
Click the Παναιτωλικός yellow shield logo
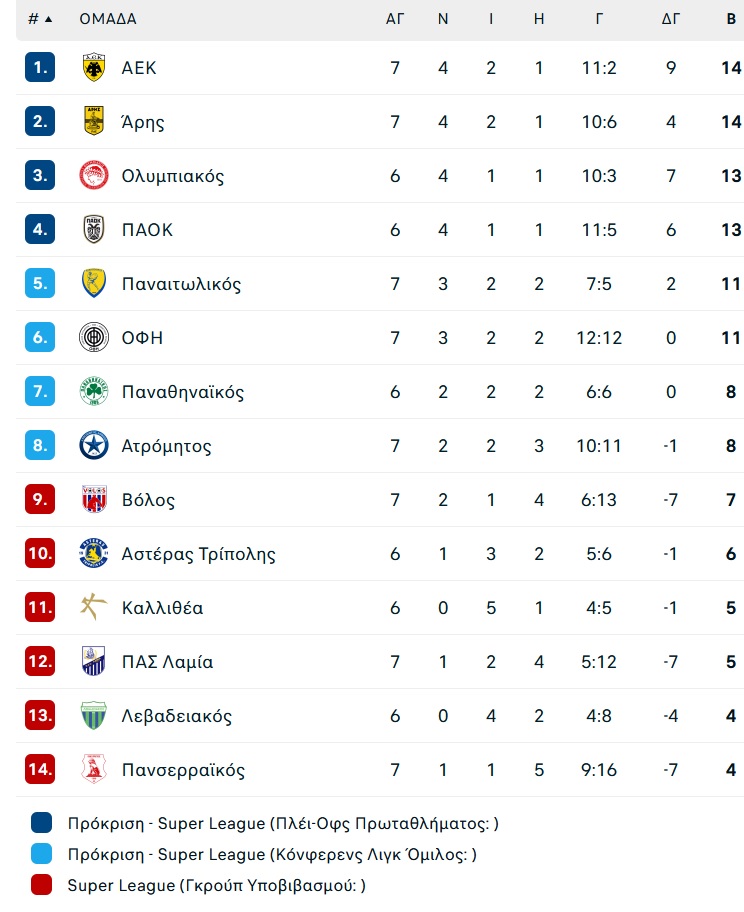pyautogui.click(x=94, y=283)
